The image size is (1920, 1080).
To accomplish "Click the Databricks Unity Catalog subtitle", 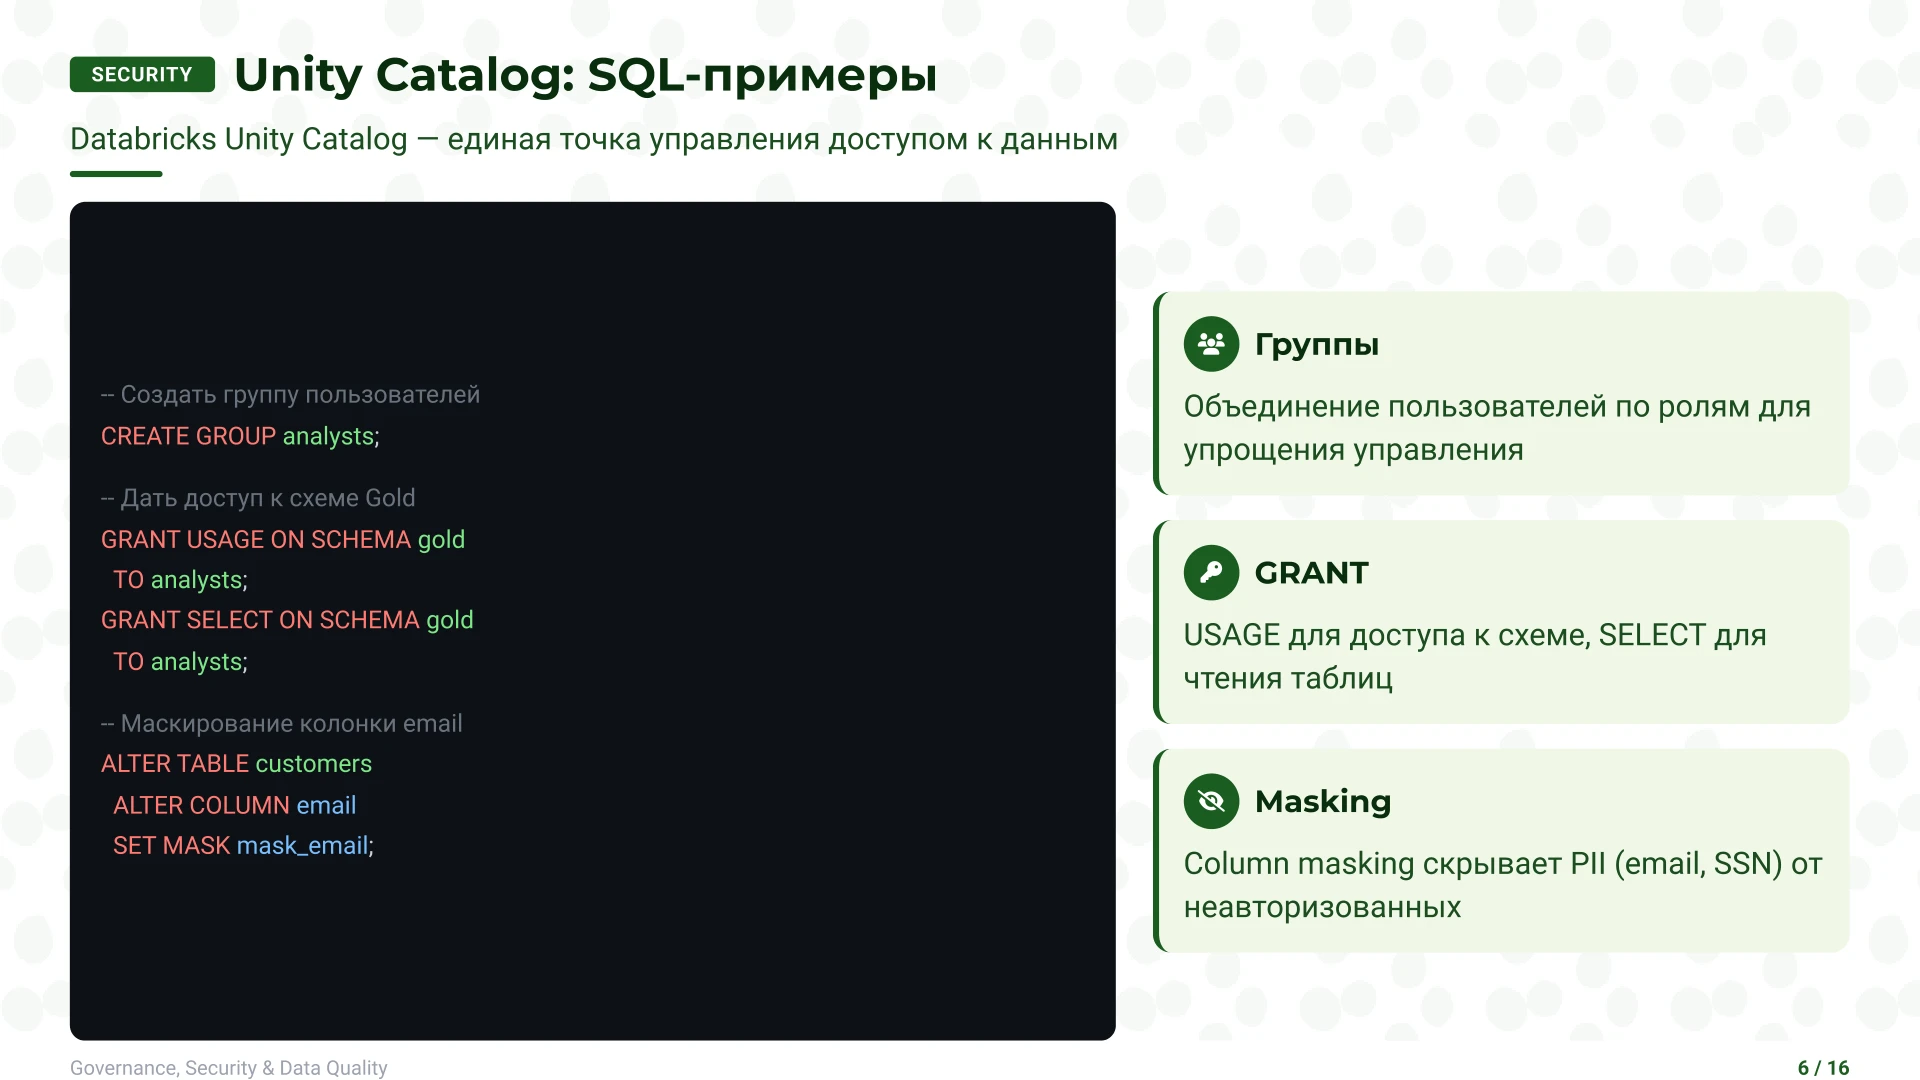I will [x=594, y=139].
